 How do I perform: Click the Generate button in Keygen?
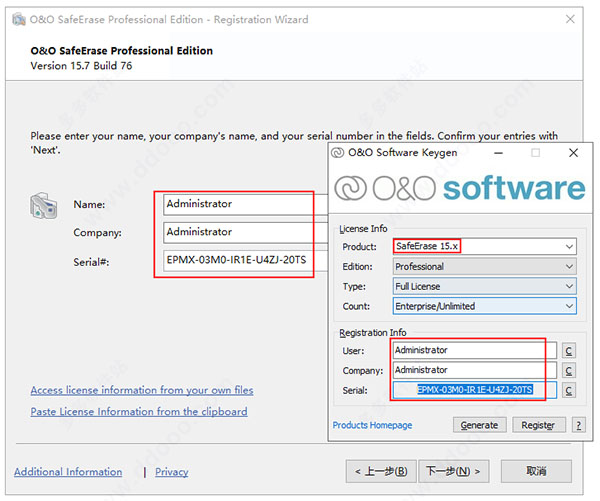click(479, 425)
